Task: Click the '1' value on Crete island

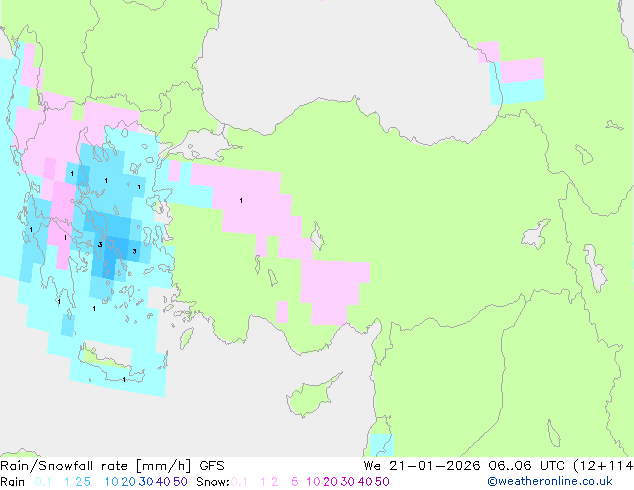Action: [x=124, y=380]
